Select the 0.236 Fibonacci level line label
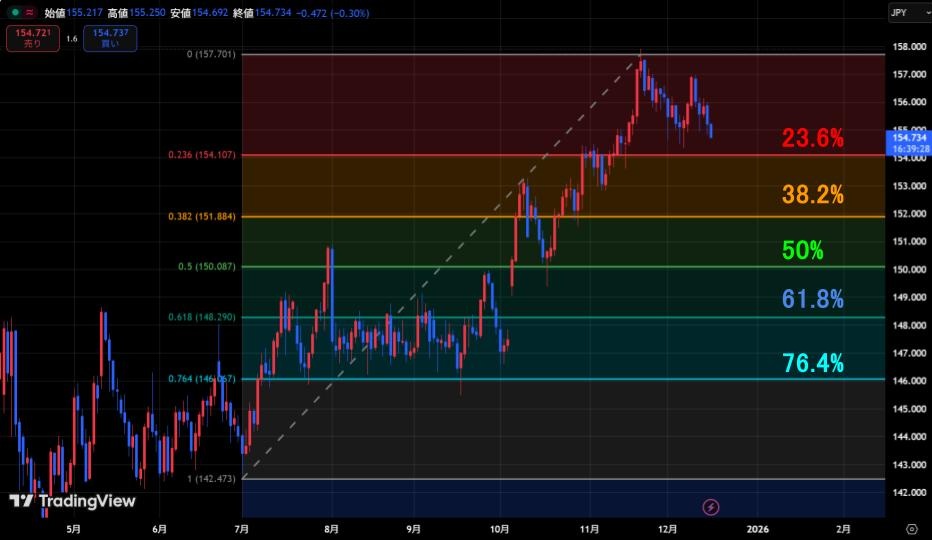932x540 pixels. [x=203, y=155]
